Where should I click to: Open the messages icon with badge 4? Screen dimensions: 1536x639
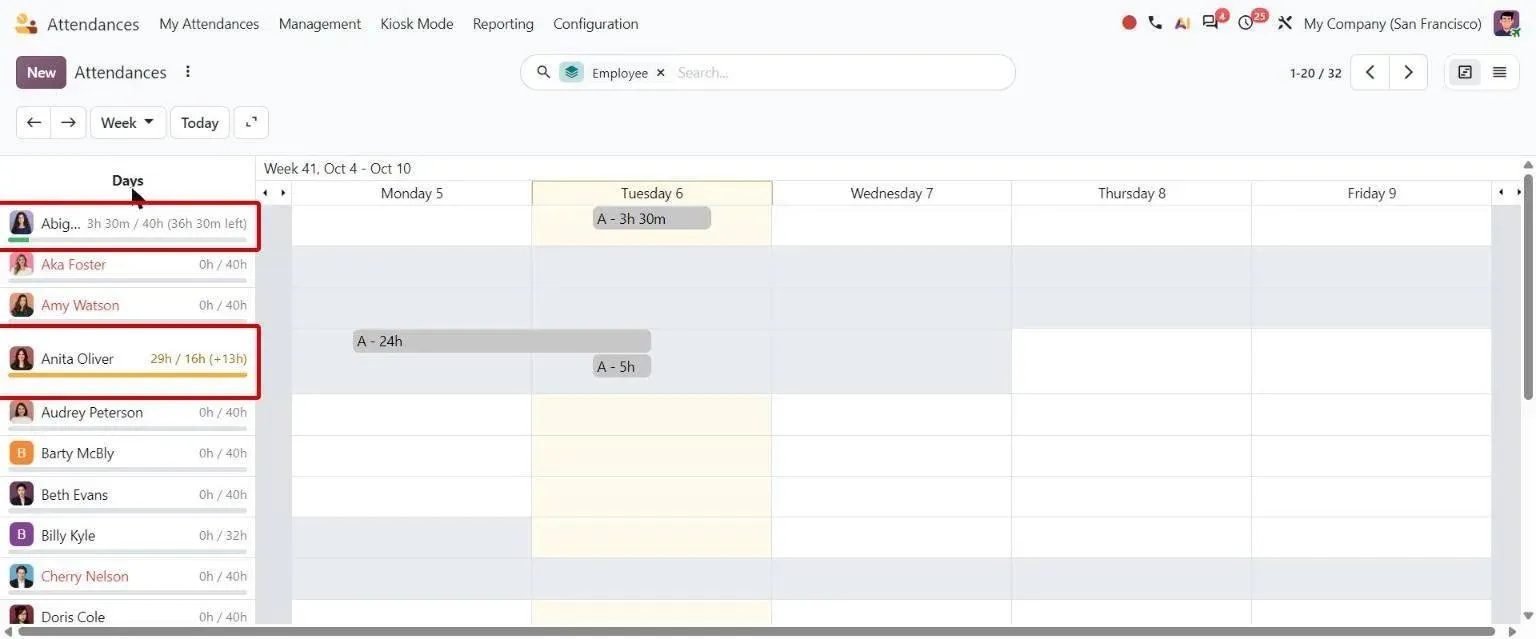1211,23
